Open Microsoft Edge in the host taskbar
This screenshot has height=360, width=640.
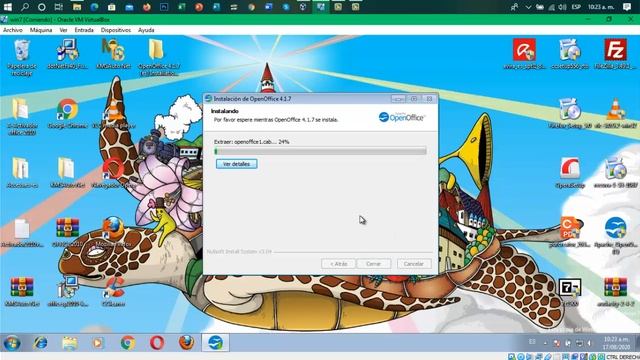(94, 7)
